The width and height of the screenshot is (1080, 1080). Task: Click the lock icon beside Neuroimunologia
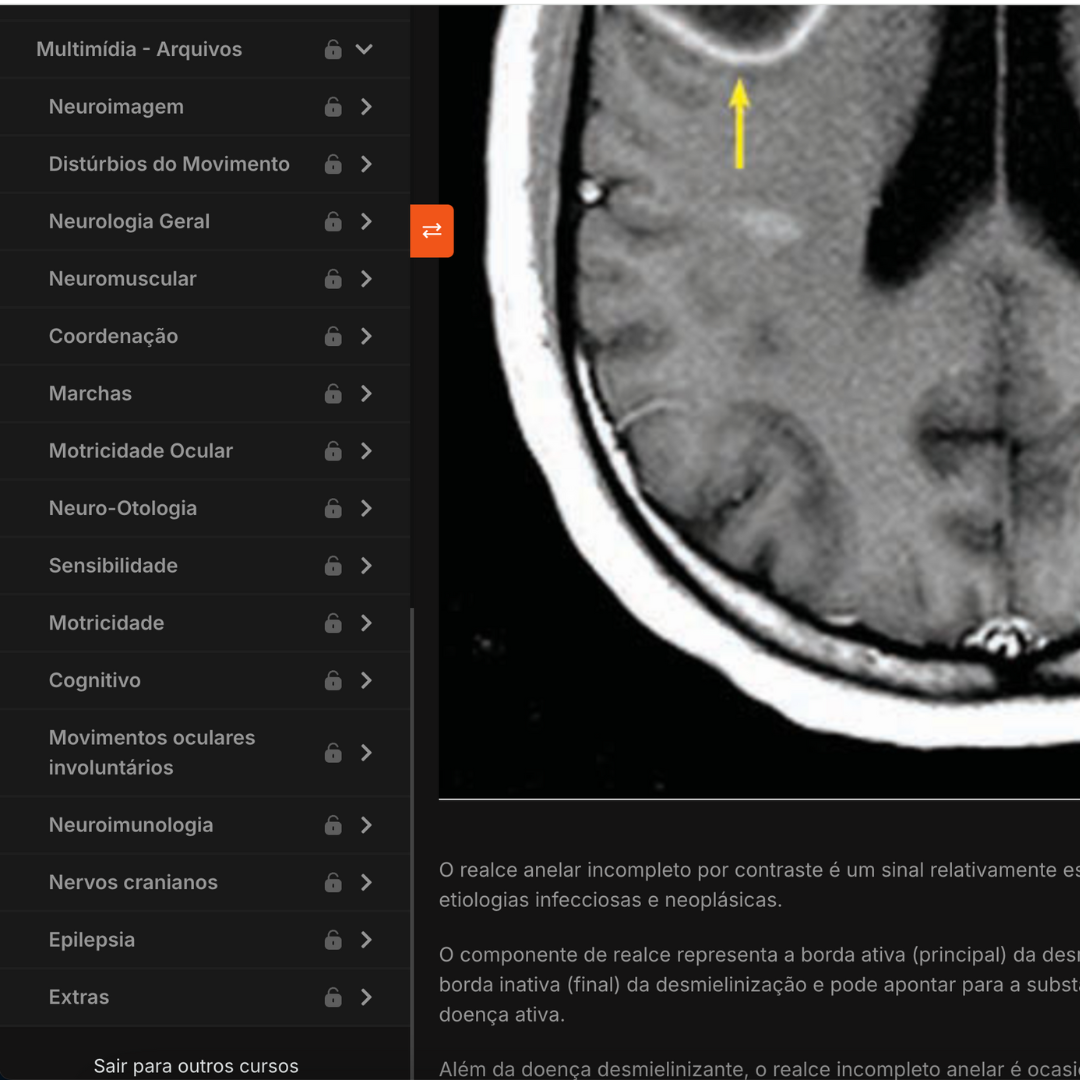[333, 825]
